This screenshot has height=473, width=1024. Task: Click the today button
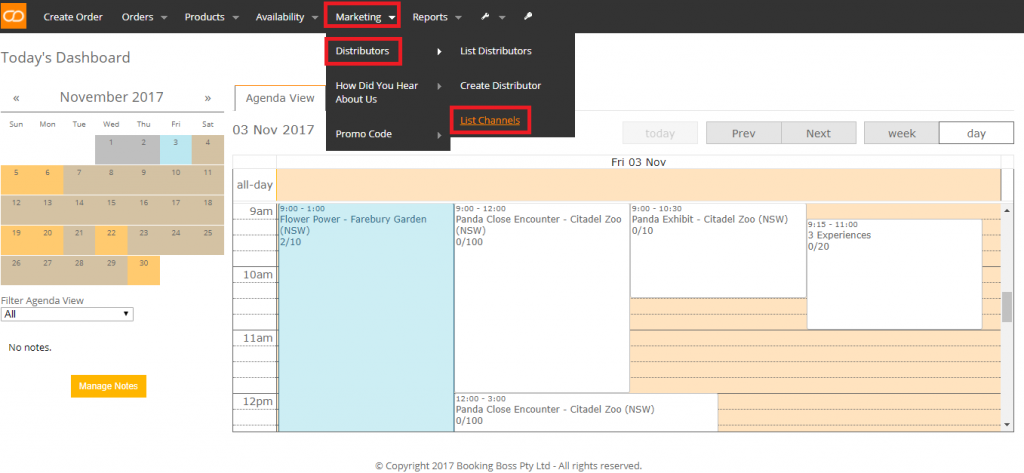point(660,133)
